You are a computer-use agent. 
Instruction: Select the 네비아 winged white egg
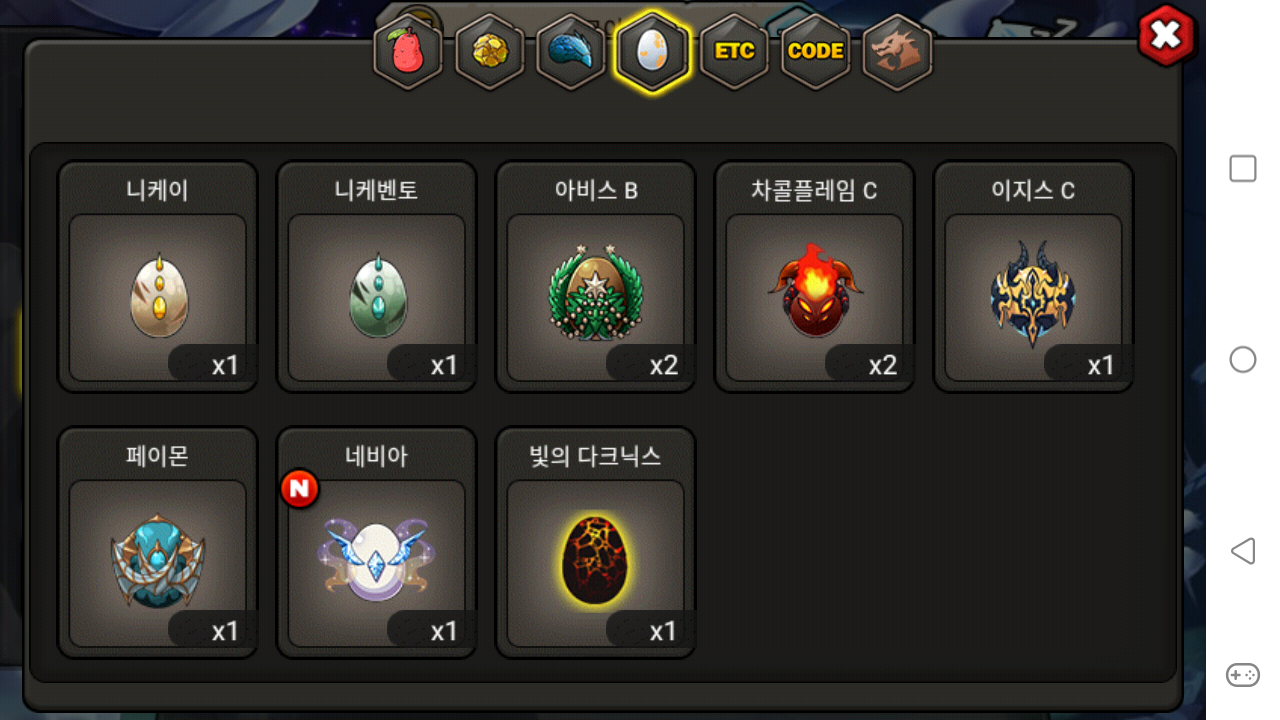tap(377, 543)
